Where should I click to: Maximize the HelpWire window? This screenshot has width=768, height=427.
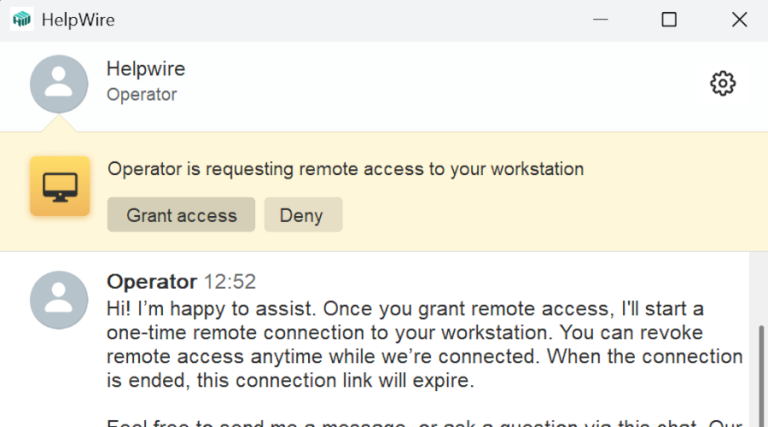click(x=669, y=19)
